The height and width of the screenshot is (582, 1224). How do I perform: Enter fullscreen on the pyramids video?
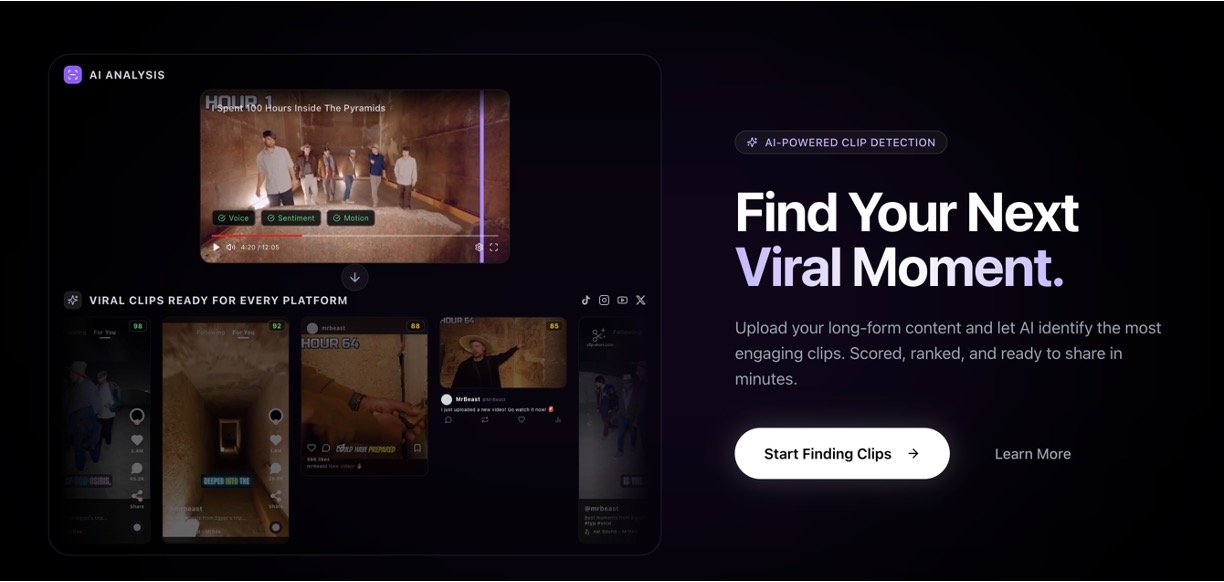coord(494,247)
